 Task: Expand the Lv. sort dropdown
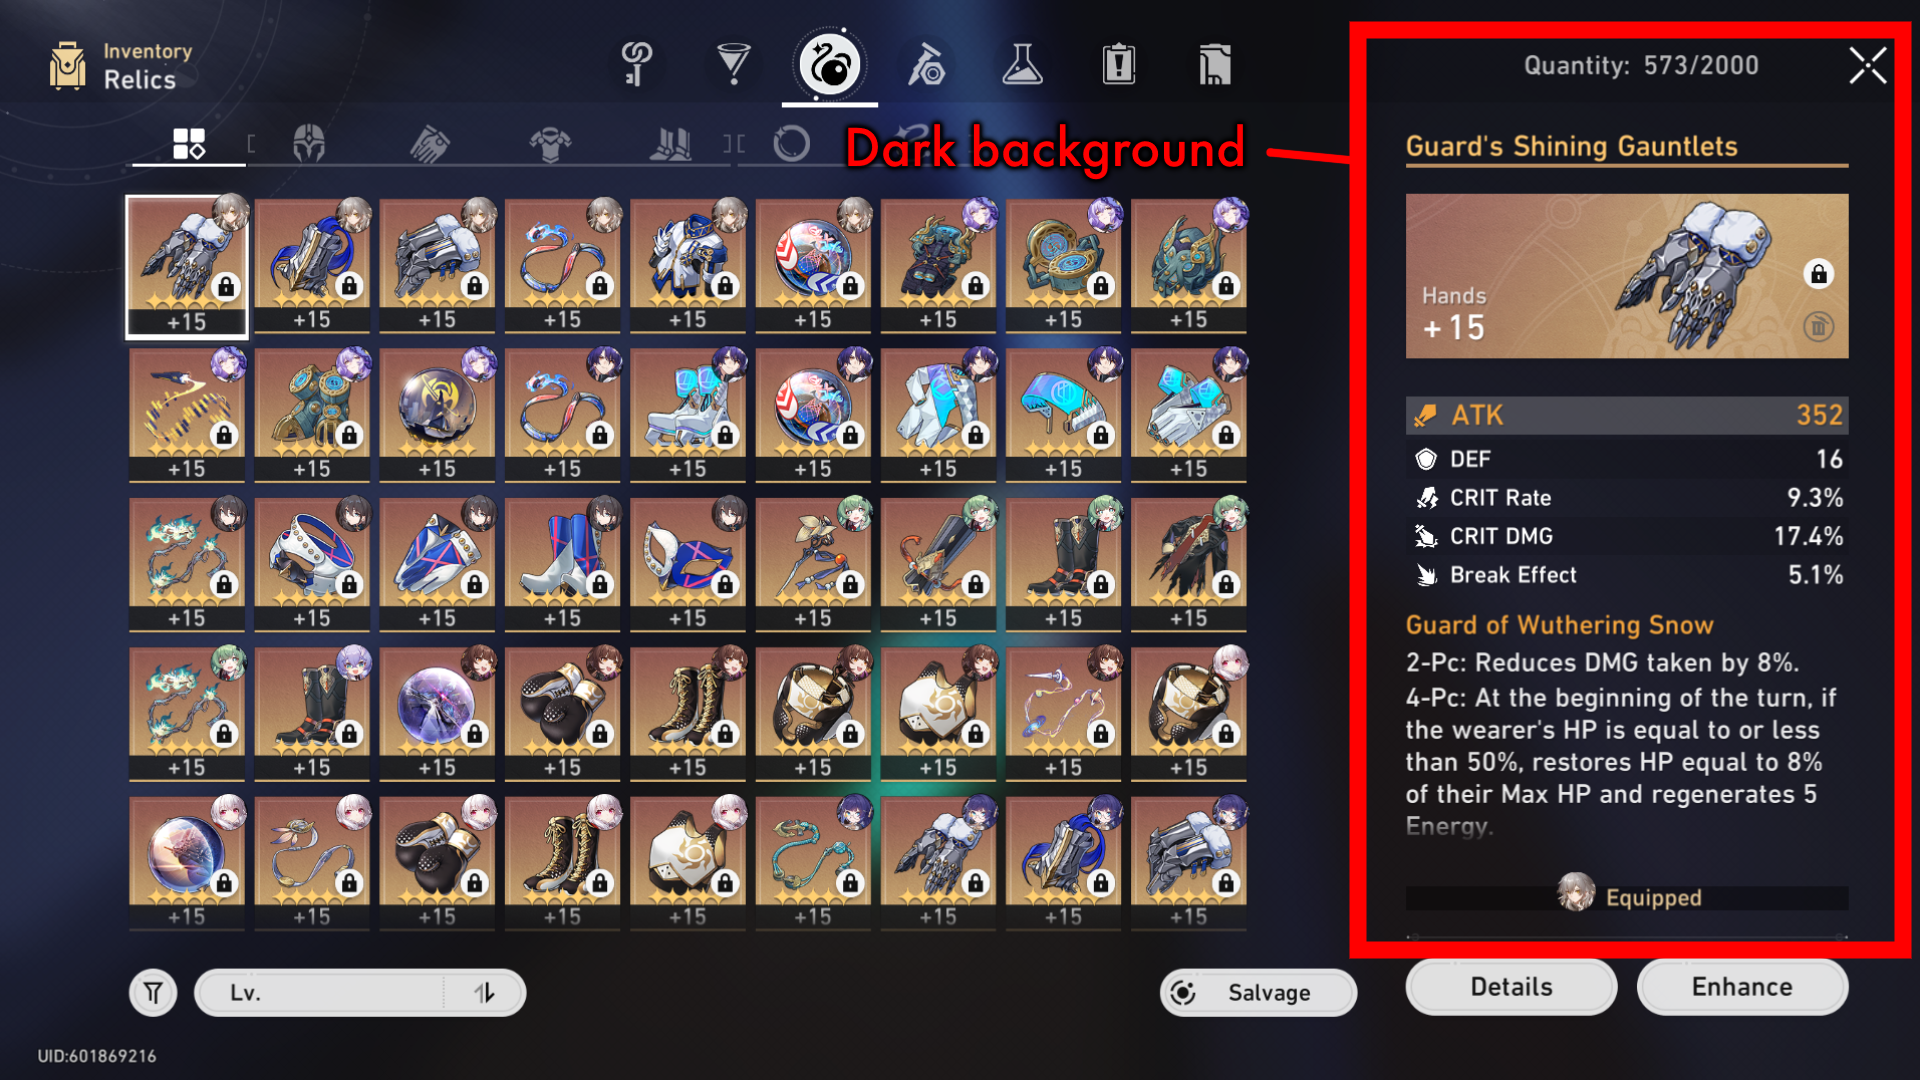click(x=322, y=993)
